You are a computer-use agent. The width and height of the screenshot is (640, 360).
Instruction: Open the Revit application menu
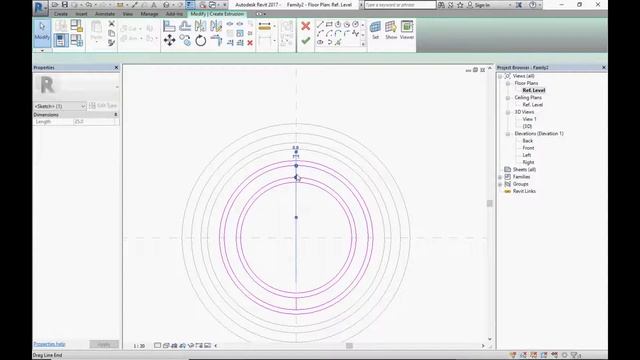tap(40, 7)
